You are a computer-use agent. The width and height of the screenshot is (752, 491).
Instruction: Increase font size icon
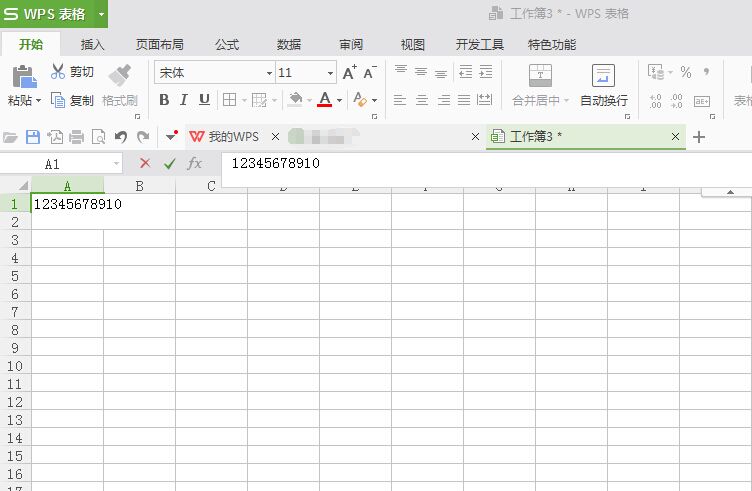[350, 72]
